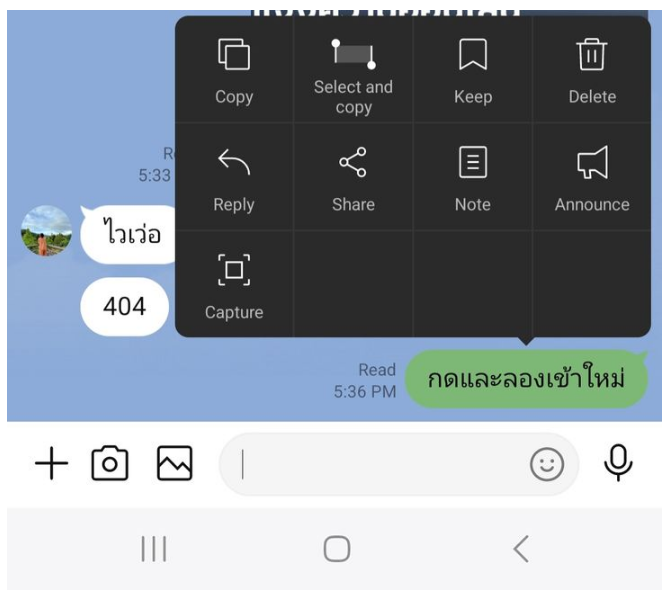Open the plus attachment menu

[51, 463]
